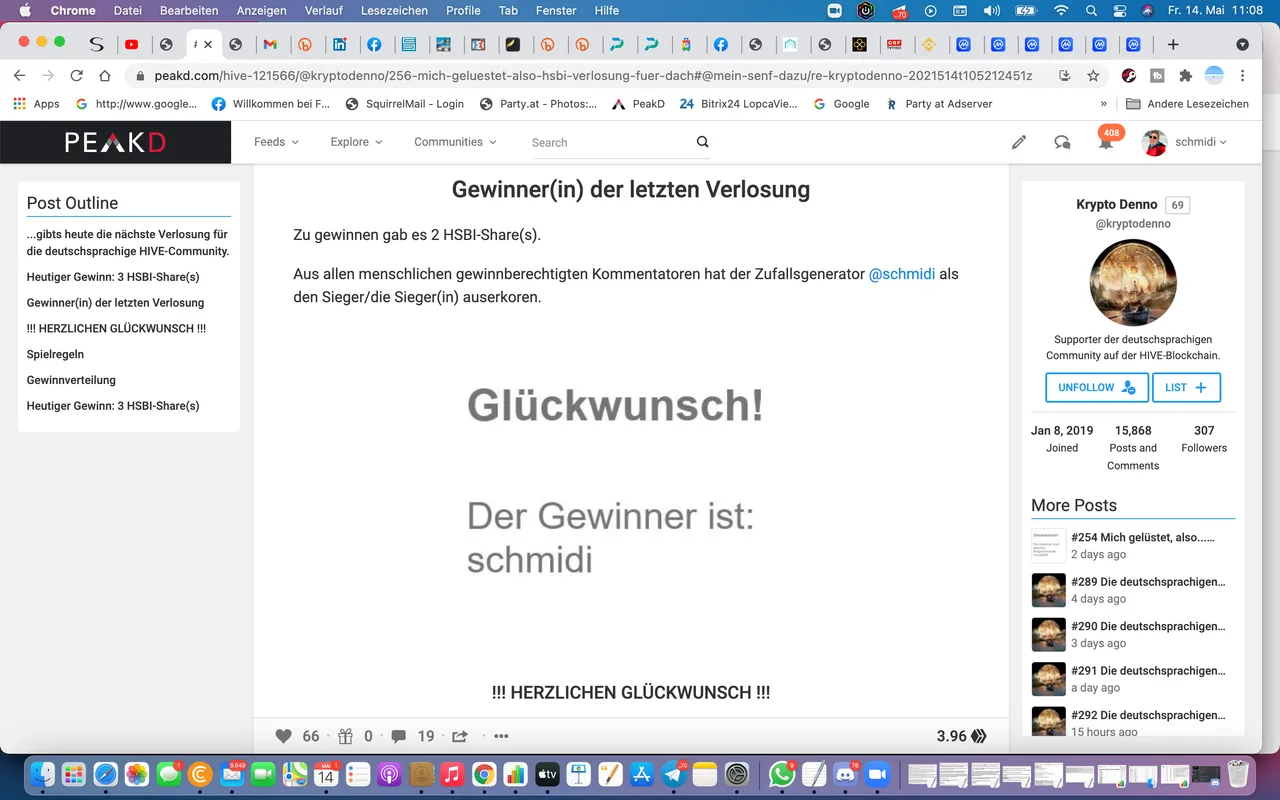Jump to Gewinner(in) der letzten Verlosung outline

[x=115, y=302]
